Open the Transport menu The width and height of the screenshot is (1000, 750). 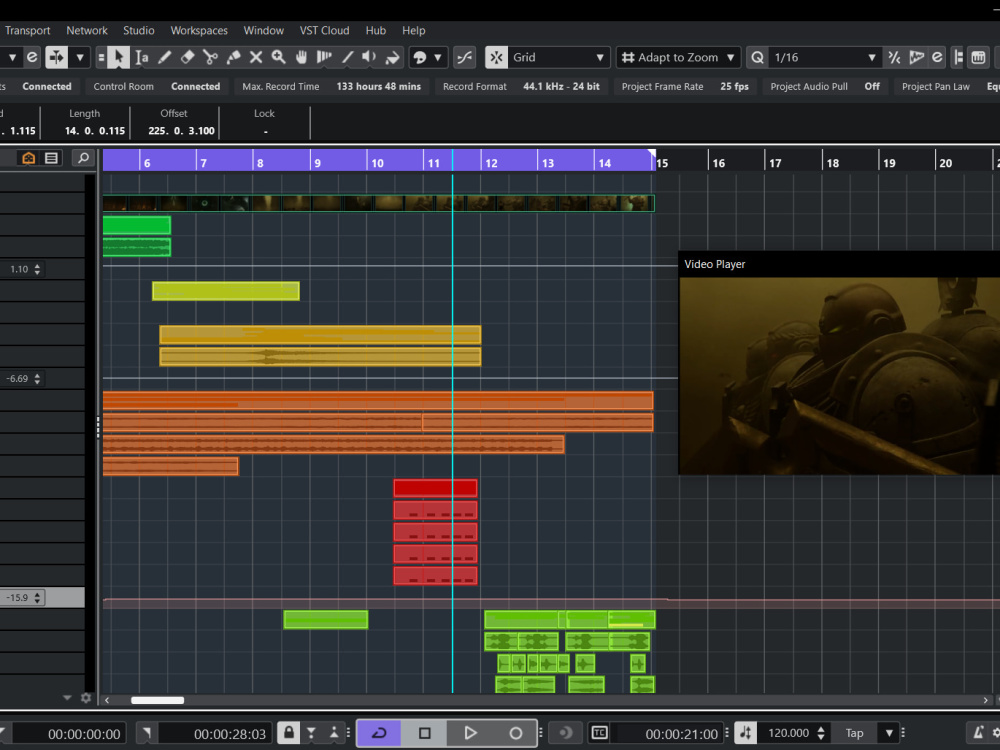tap(27, 30)
